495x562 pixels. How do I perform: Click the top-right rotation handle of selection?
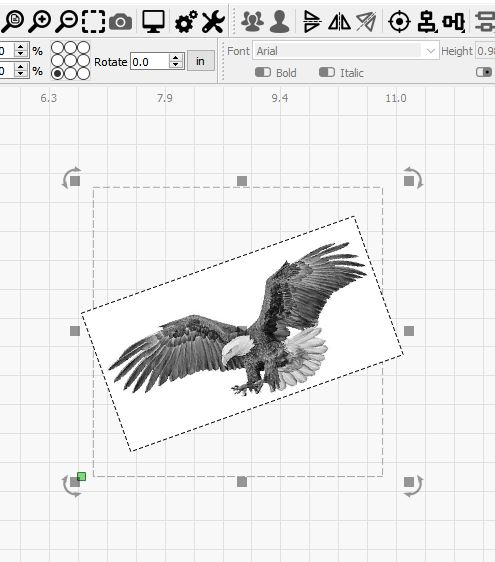413,178
